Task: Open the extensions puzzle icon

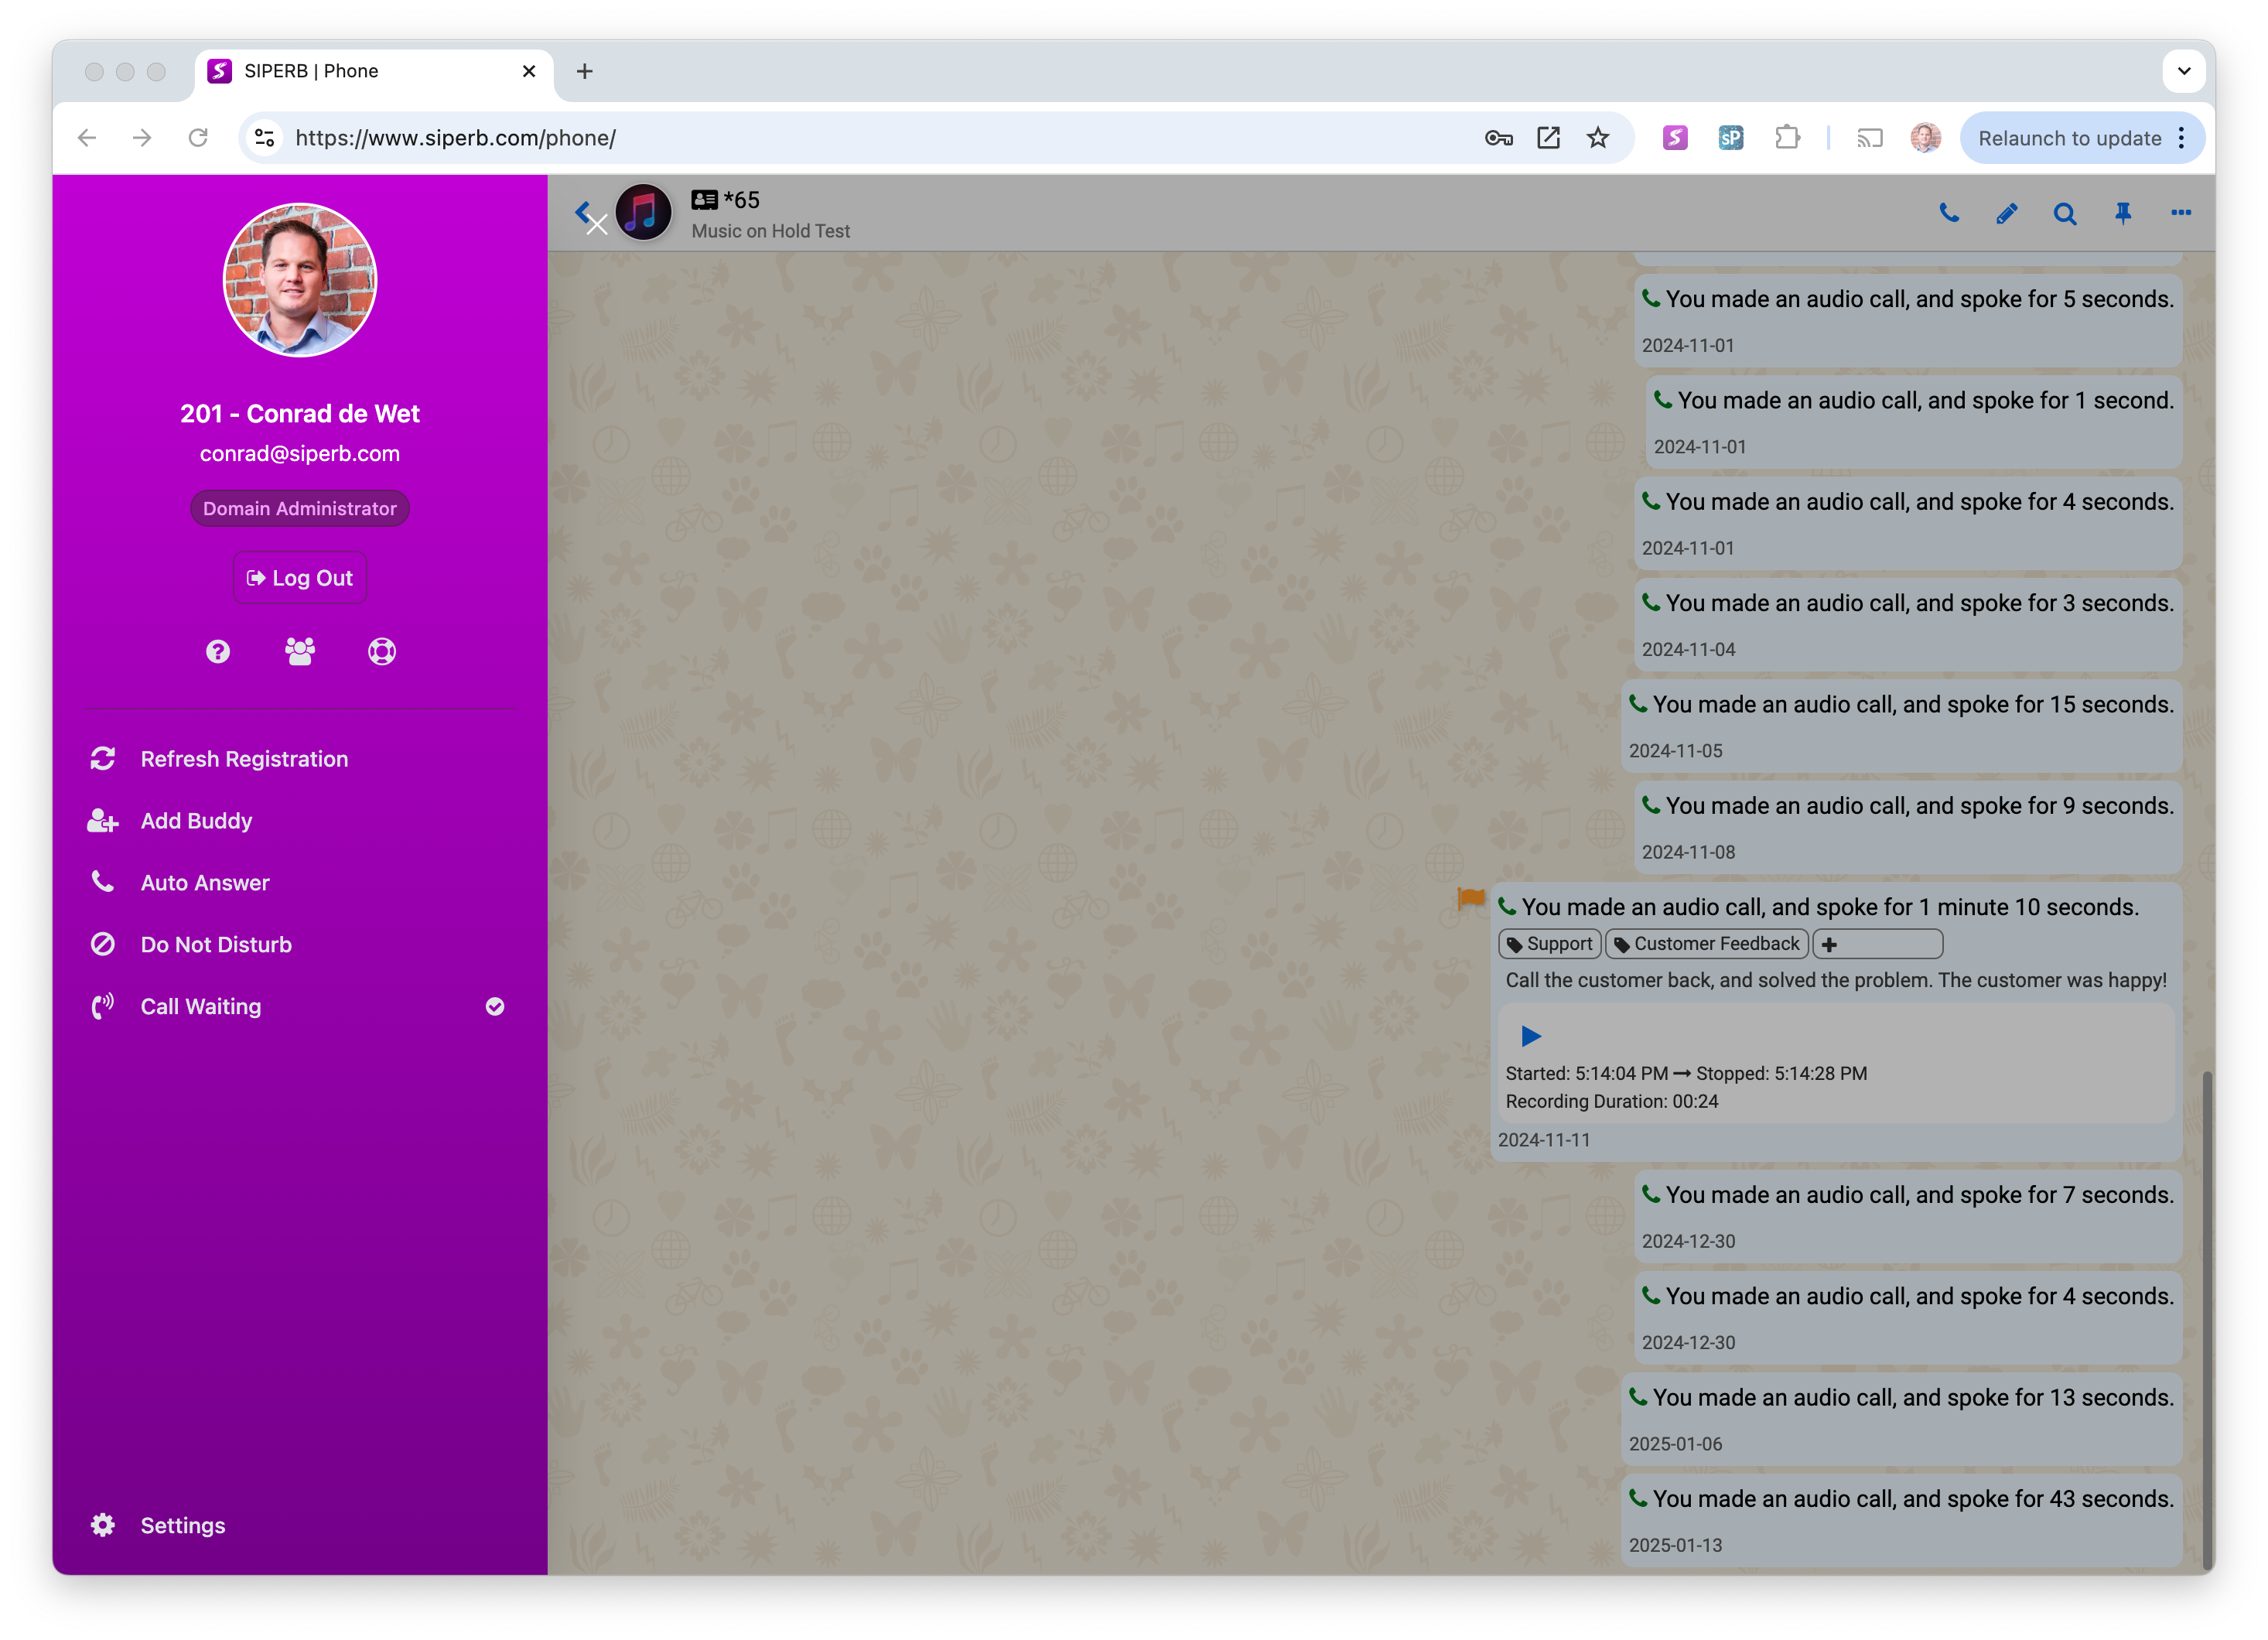Action: point(1787,138)
